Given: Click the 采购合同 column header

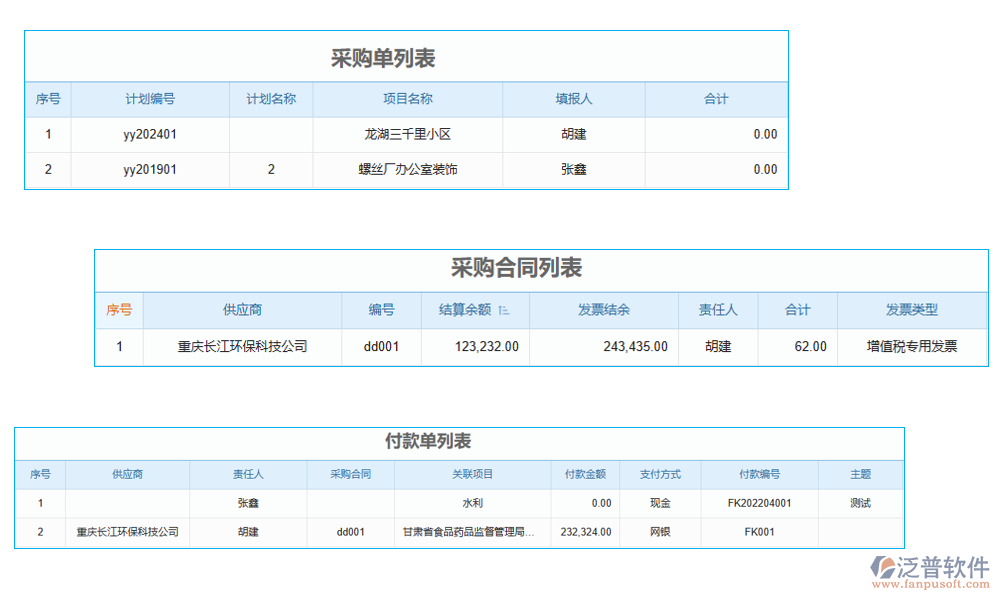Looking at the screenshot, I should [351, 474].
